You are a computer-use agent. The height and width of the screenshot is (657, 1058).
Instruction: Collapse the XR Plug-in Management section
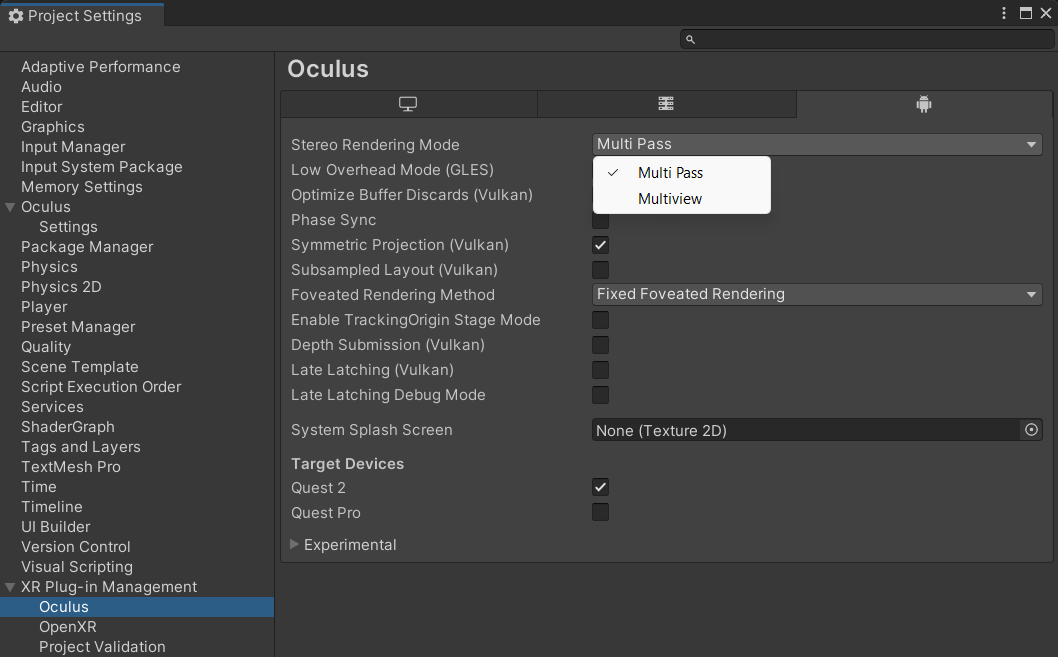click(10, 587)
